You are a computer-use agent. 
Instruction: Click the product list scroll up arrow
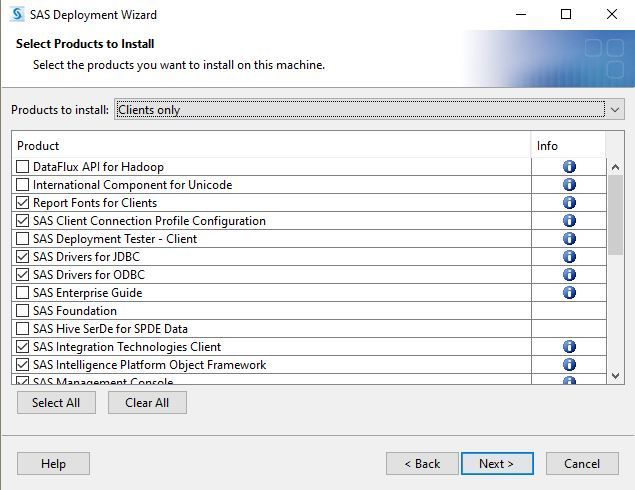click(x=615, y=167)
